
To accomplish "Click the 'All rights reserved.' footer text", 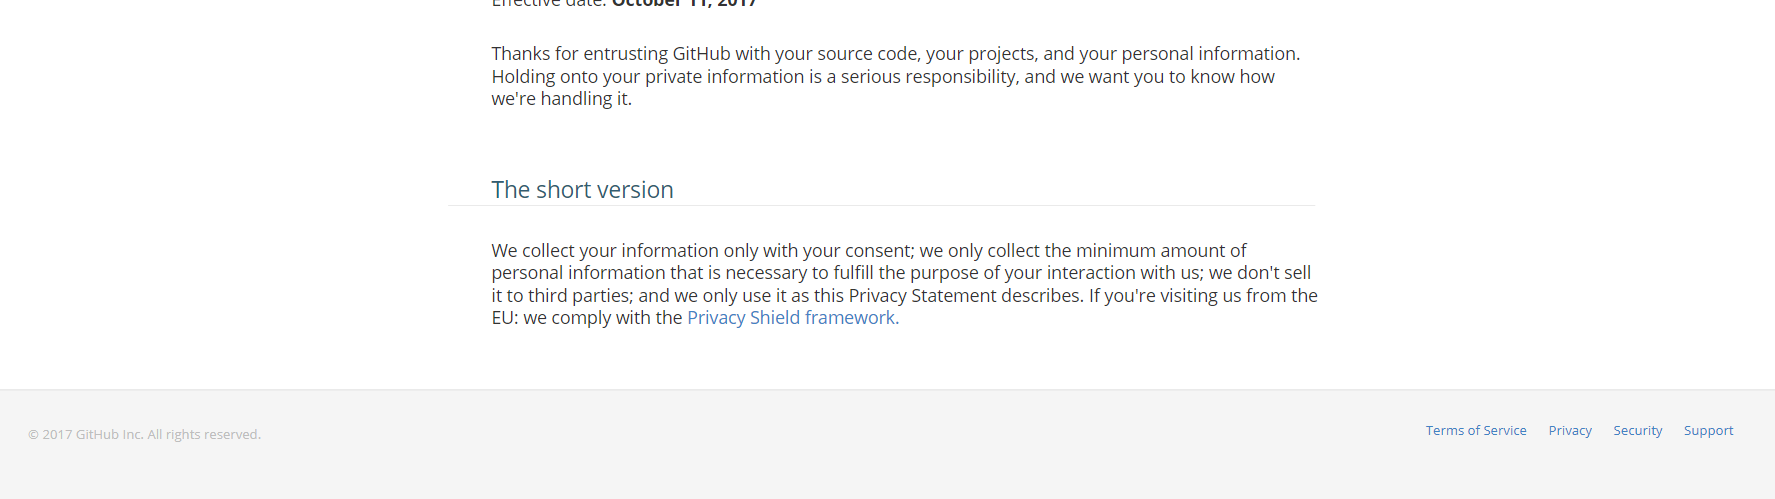I will (204, 434).
